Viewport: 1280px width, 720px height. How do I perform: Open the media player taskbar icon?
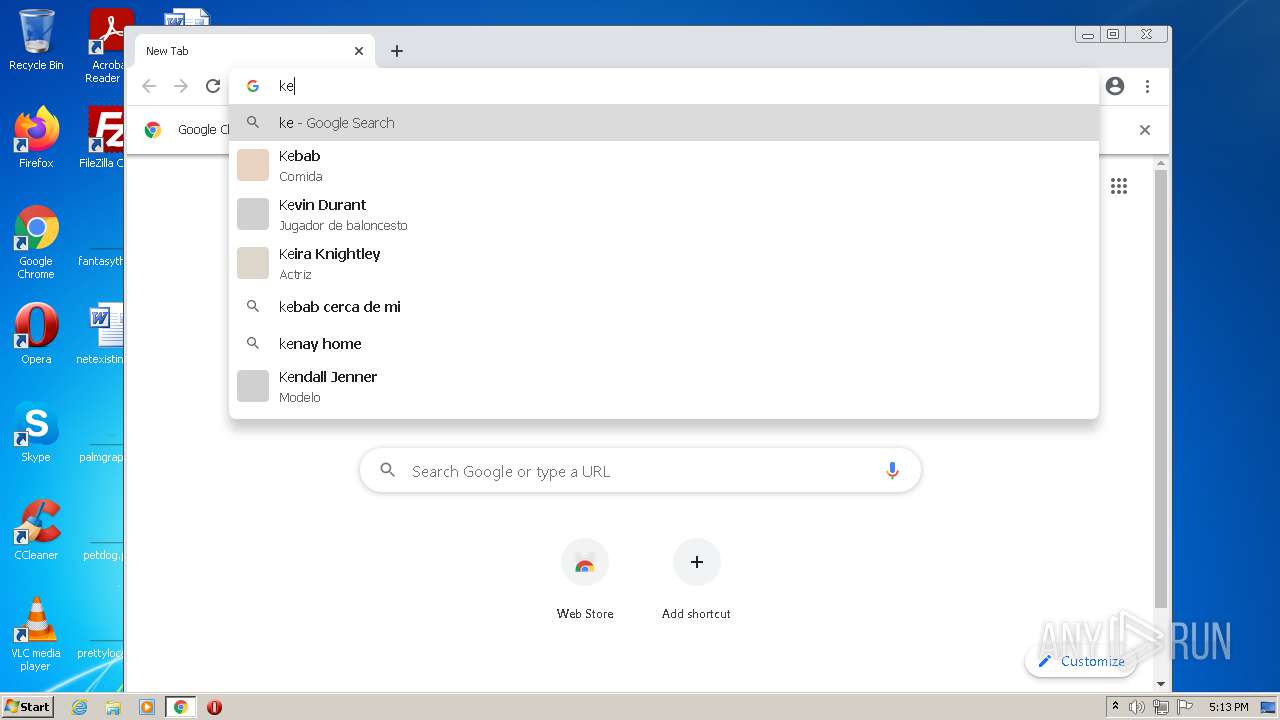pos(146,707)
